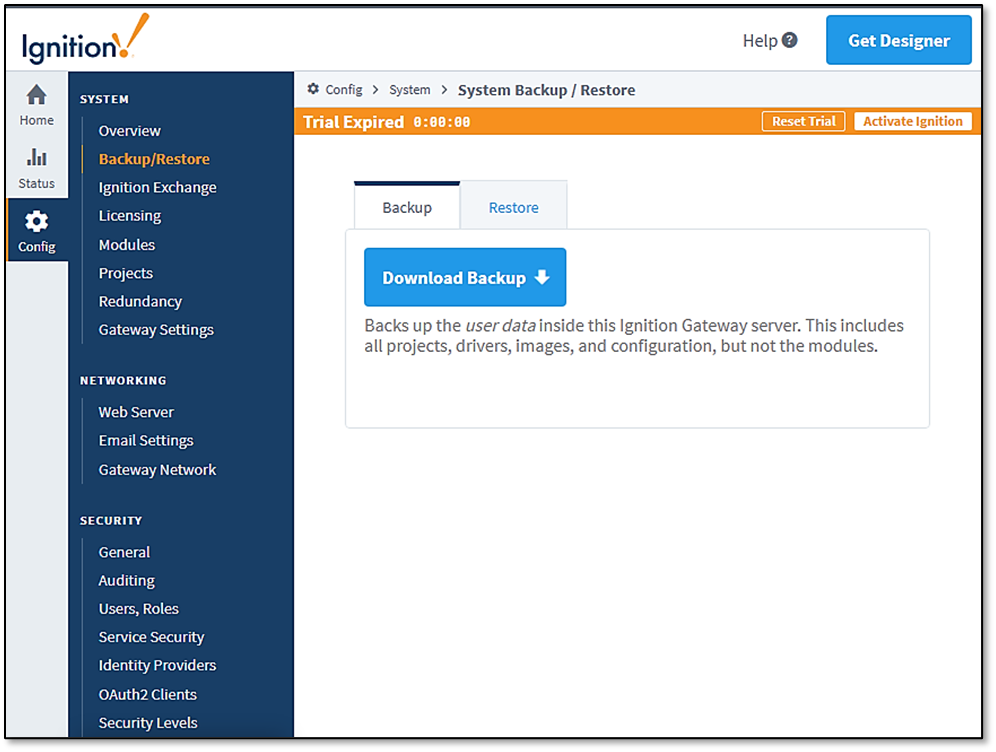Click the Help question mark icon
This screenshot has width=996, height=752.
tap(790, 40)
